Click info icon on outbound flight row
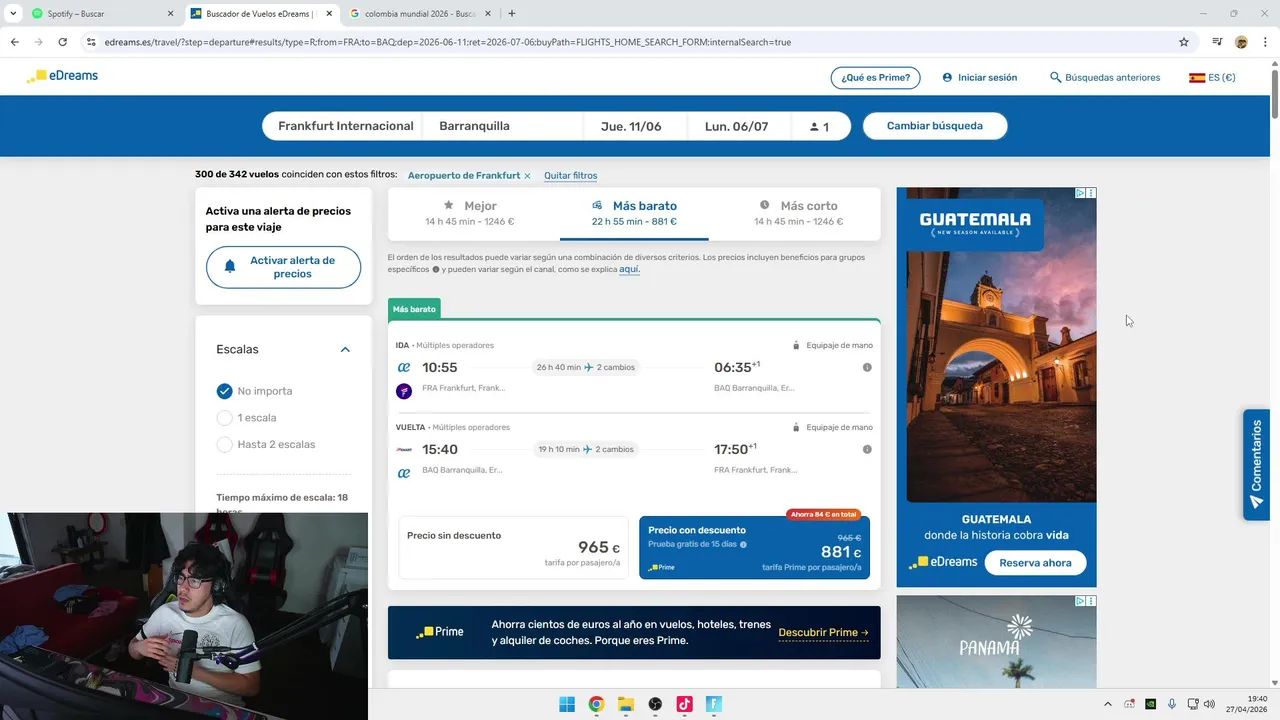 coord(867,367)
